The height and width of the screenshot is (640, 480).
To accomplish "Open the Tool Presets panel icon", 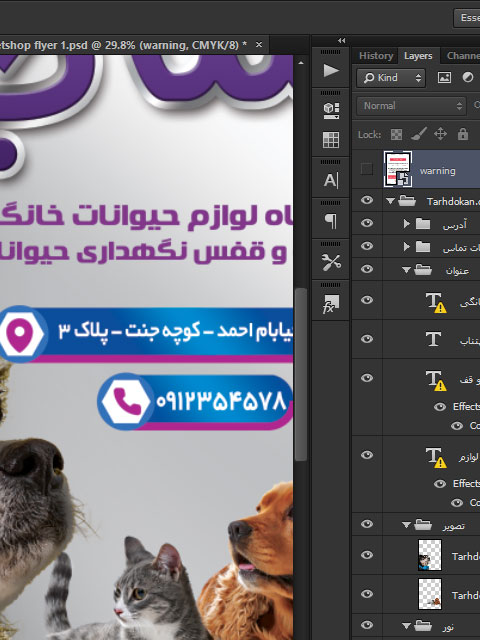I will [331, 262].
